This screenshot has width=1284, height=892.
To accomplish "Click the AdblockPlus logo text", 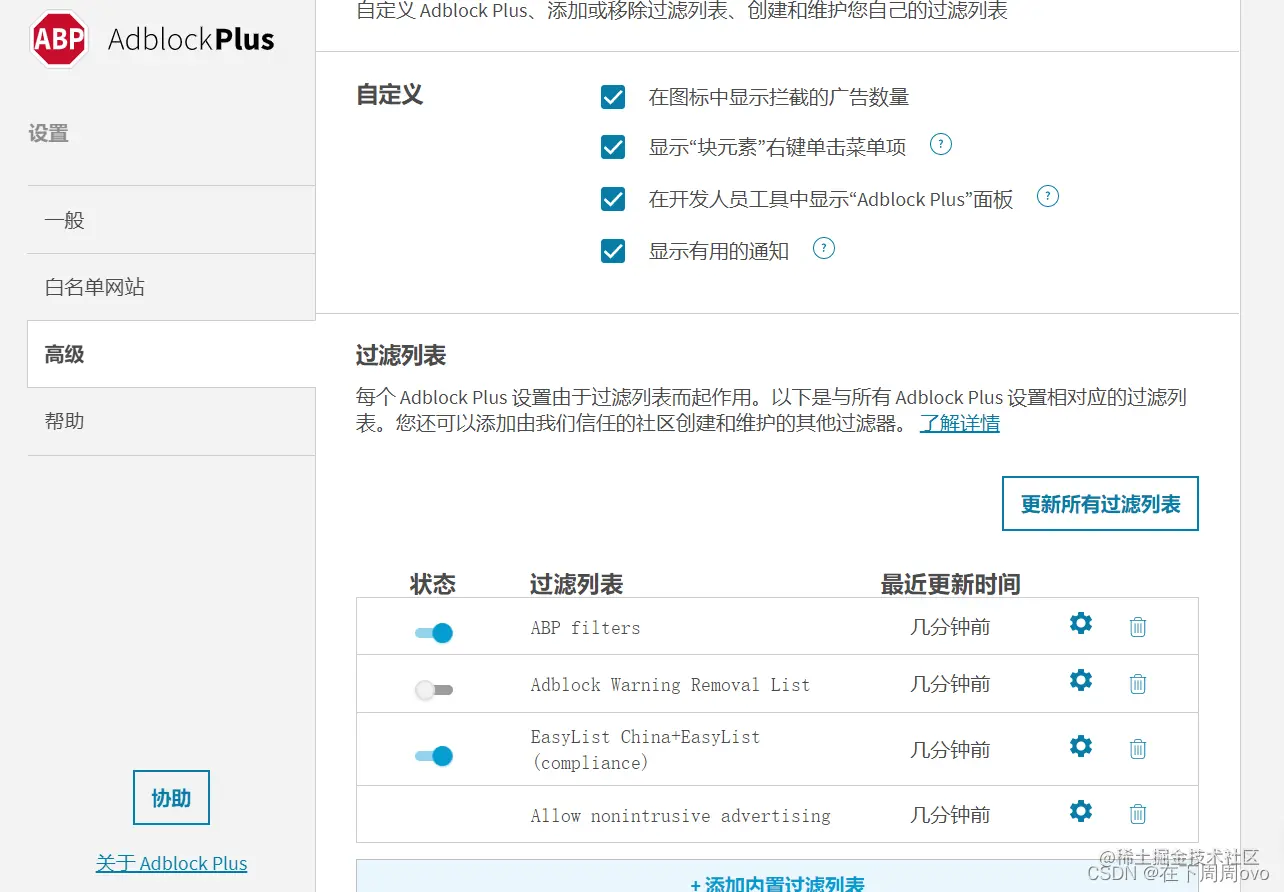I will point(191,40).
